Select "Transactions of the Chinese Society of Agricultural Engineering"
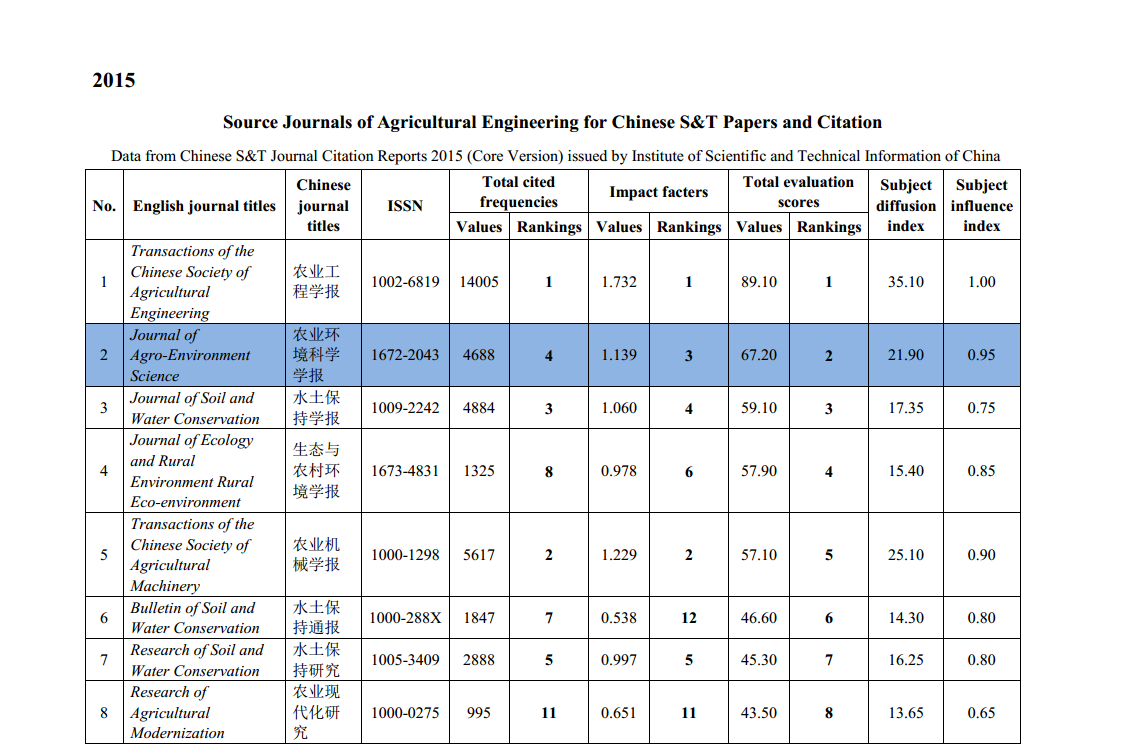This screenshot has width=1122, height=746. tap(192, 282)
